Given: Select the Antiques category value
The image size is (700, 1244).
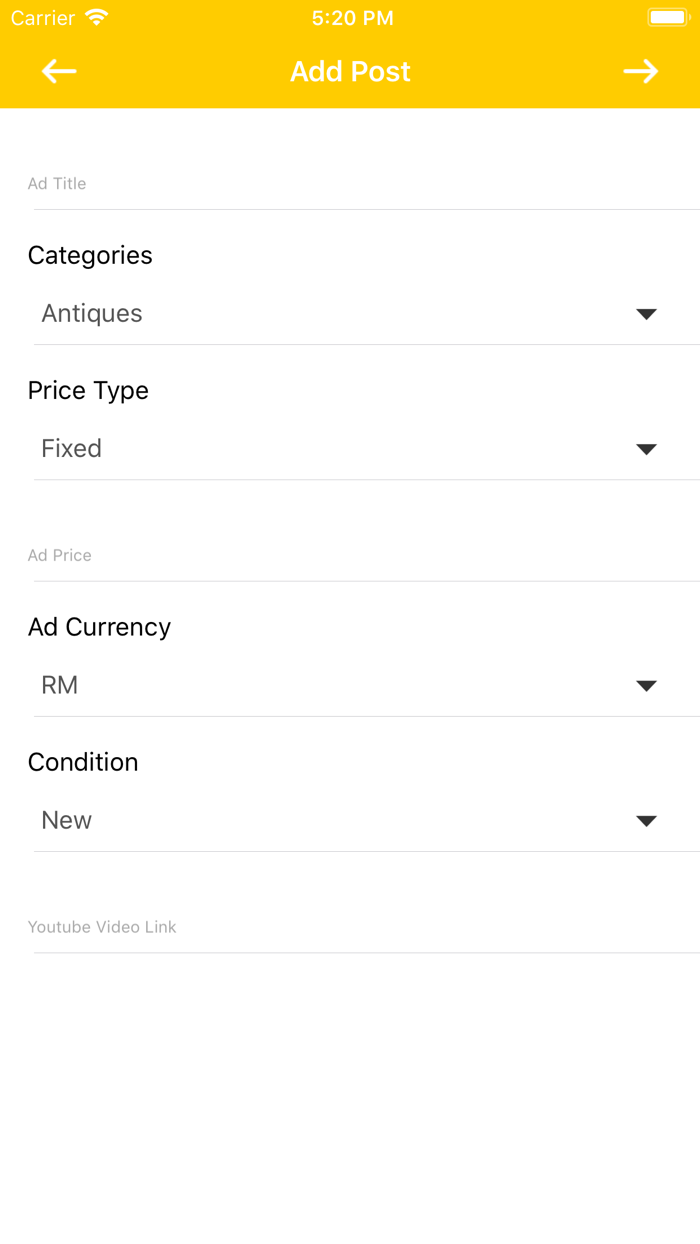Looking at the screenshot, I should coord(92,314).
